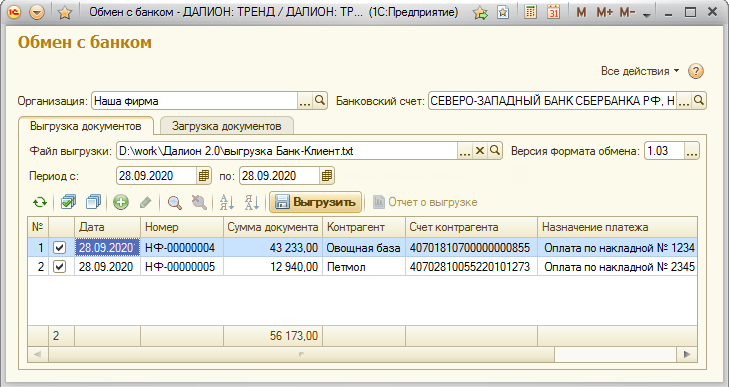Uncheck all documents with empty boxes icon
The height and width of the screenshot is (387, 729).
pyautogui.click(x=93, y=202)
